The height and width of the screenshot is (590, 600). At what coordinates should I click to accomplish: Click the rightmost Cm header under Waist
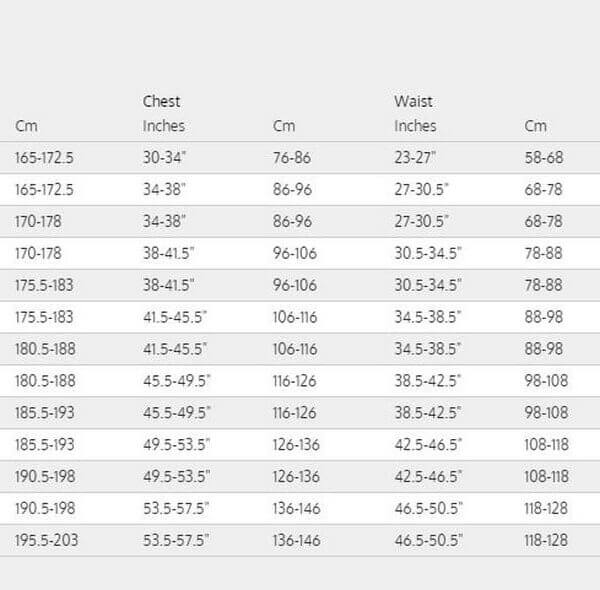(536, 126)
